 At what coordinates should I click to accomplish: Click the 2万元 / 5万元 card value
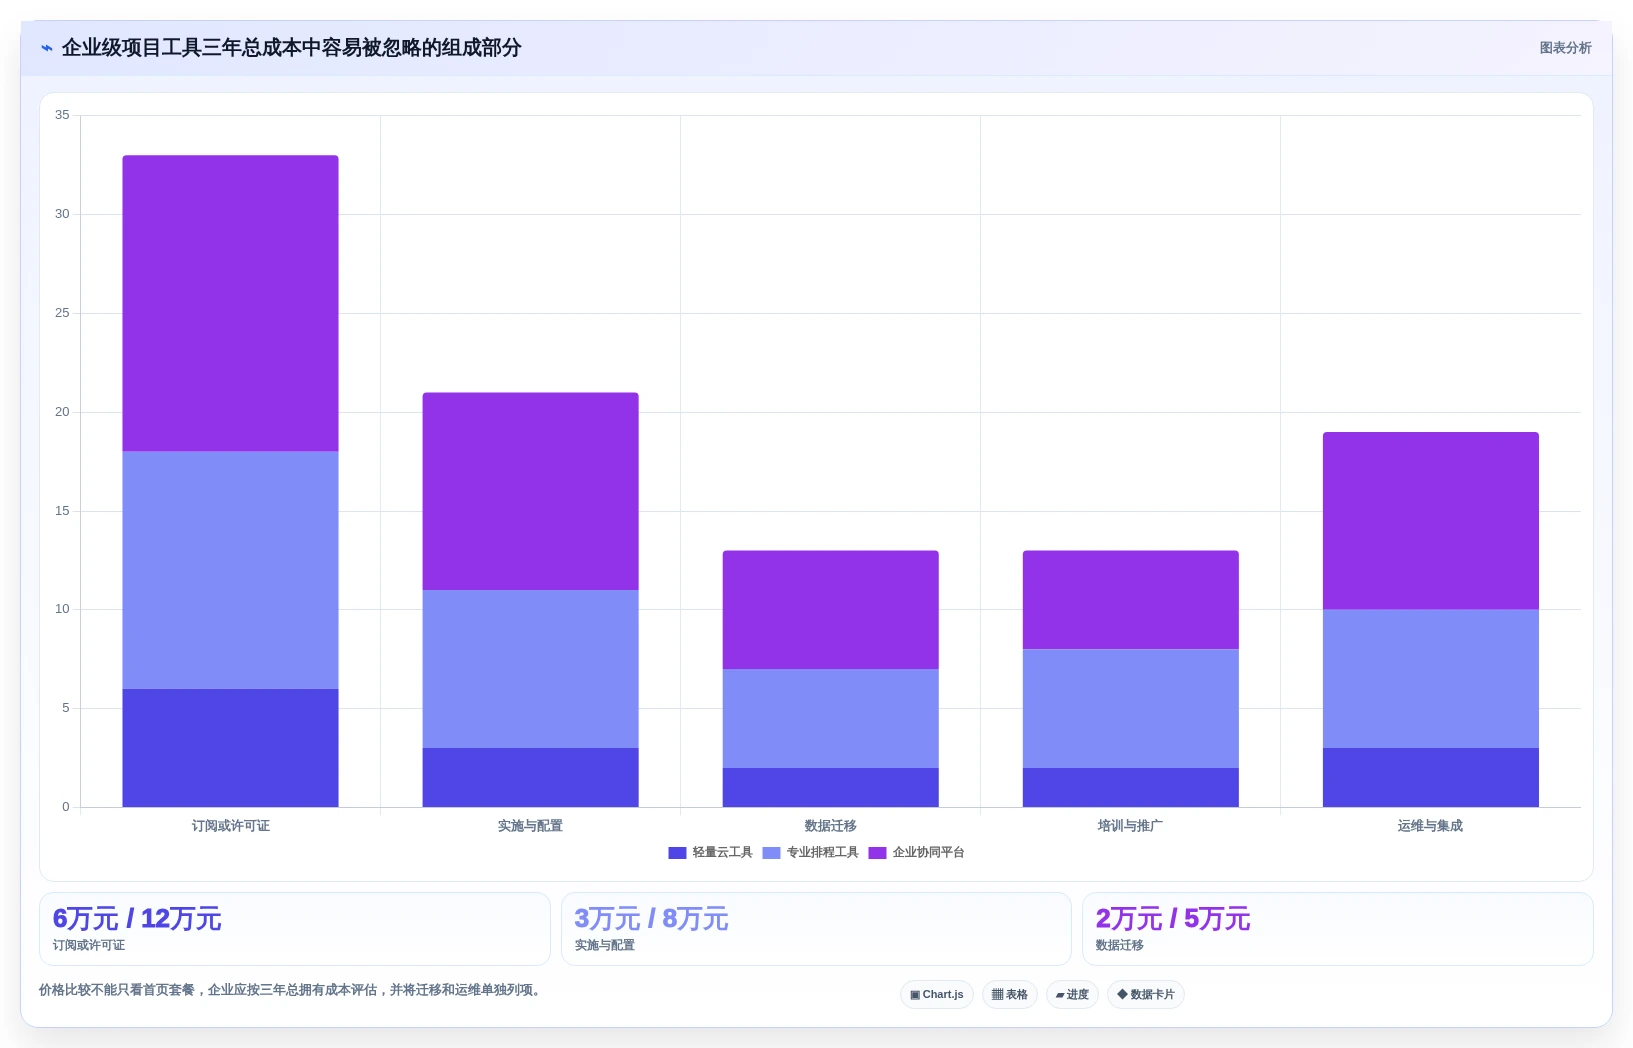pos(1173,919)
